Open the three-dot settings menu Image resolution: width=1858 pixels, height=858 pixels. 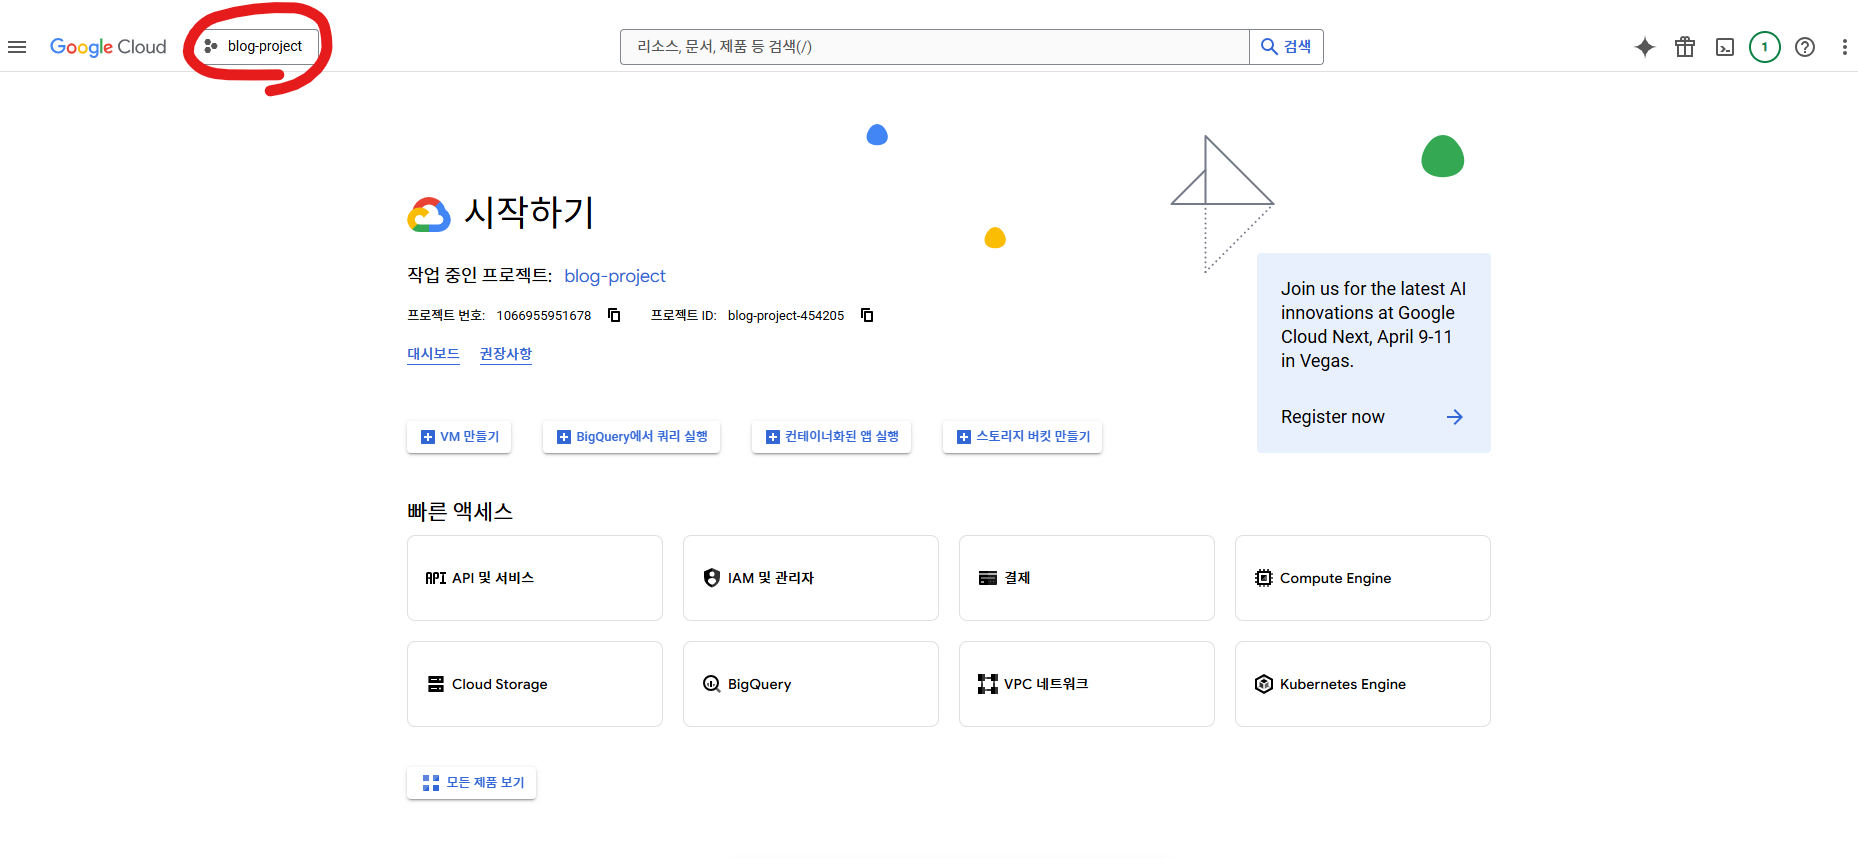click(x=1845, y=47)
